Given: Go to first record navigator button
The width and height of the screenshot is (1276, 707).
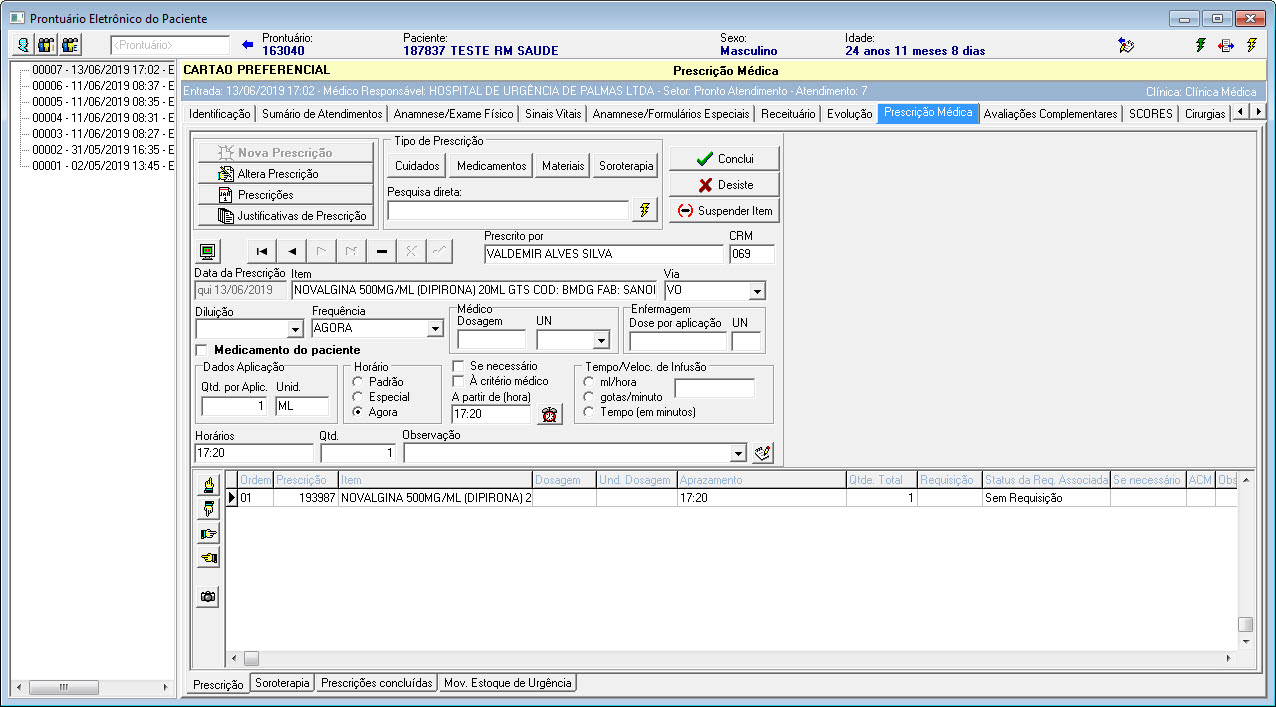Looking at the screenshot, I should pos(262,251).
